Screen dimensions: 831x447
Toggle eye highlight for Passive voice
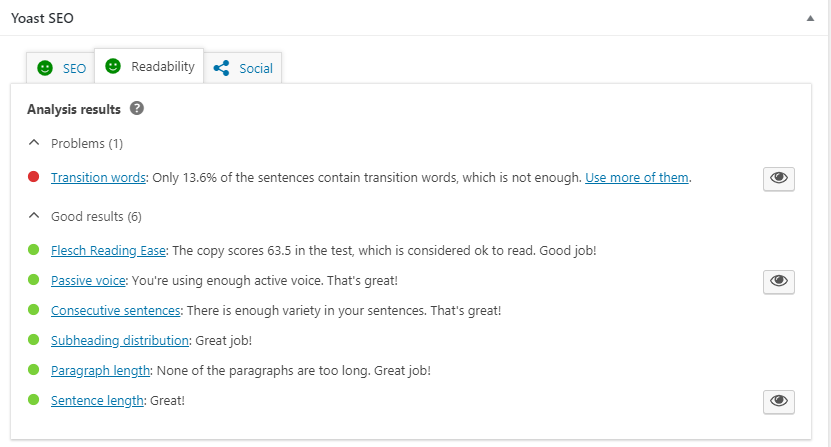779,281
